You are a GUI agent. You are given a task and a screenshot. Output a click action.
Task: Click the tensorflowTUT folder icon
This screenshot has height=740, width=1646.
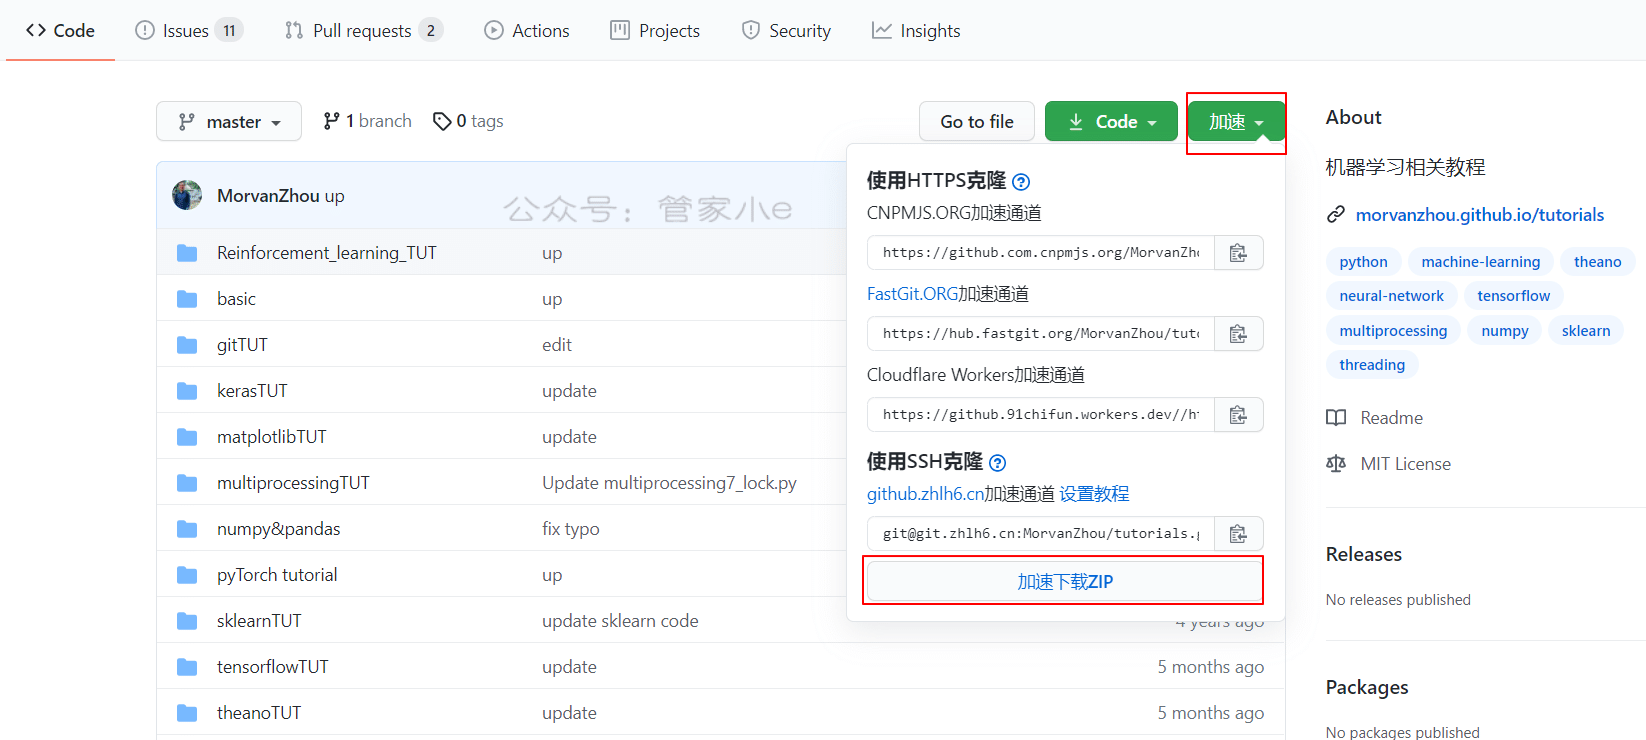pyautogui.click(x=187, y=667)
